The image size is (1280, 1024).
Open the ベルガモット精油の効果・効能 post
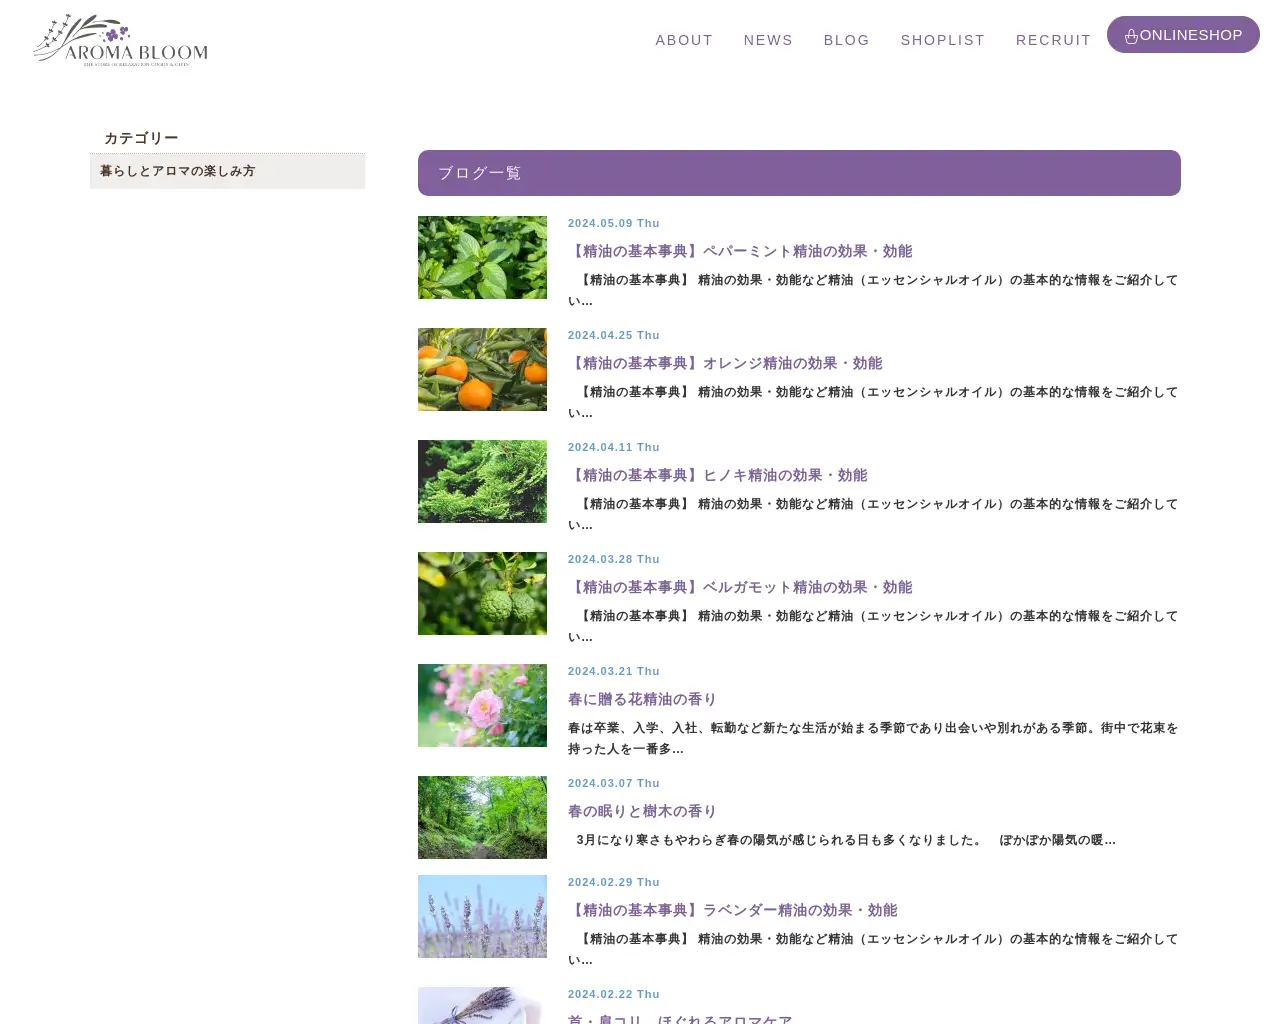click(740, 587)
